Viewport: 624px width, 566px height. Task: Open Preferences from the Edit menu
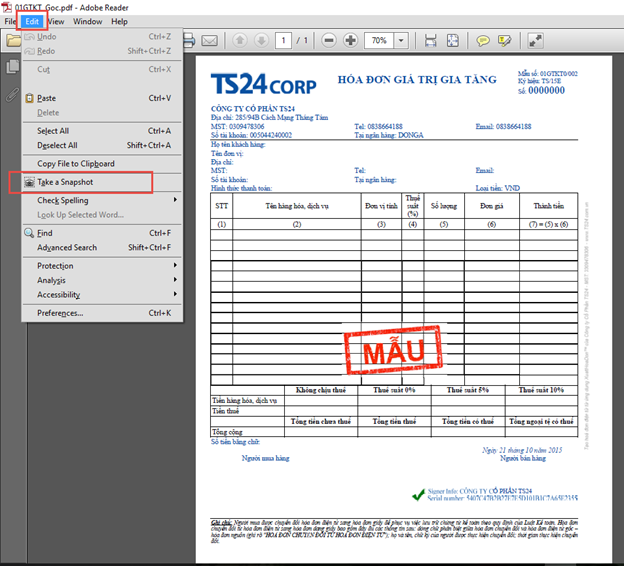pos(102,313)
